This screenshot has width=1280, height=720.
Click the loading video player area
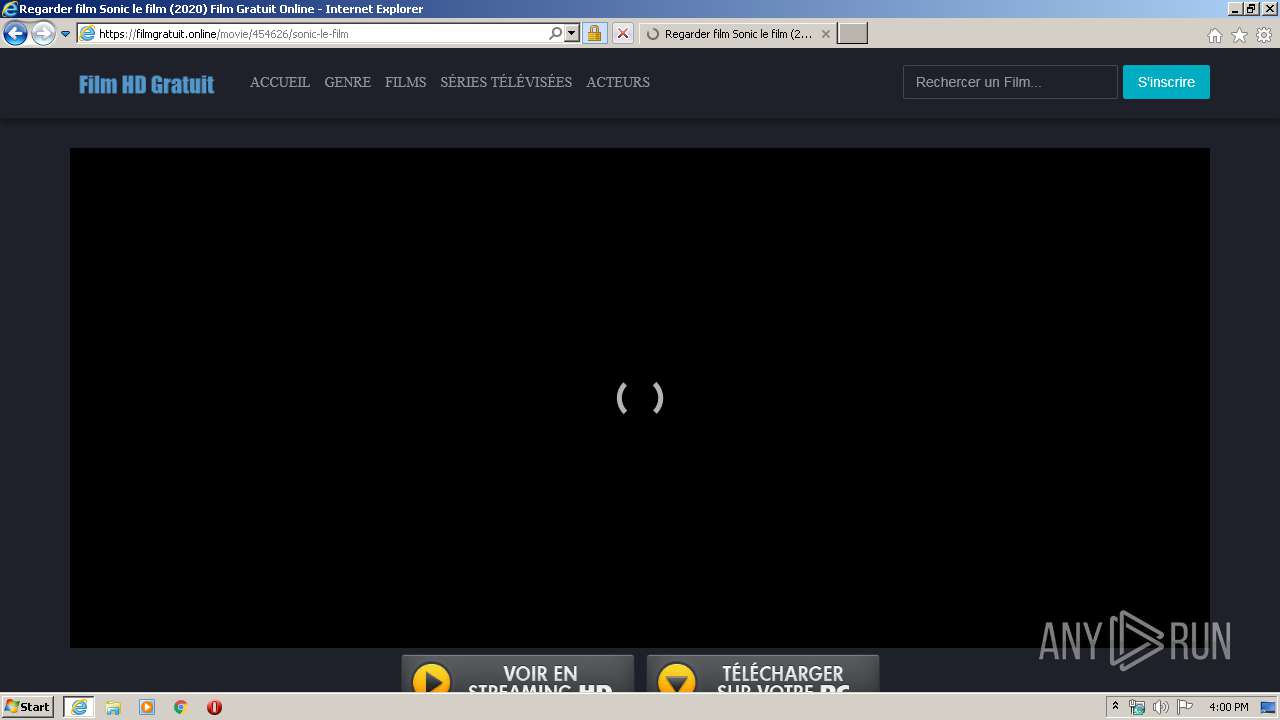pos(639,398)
